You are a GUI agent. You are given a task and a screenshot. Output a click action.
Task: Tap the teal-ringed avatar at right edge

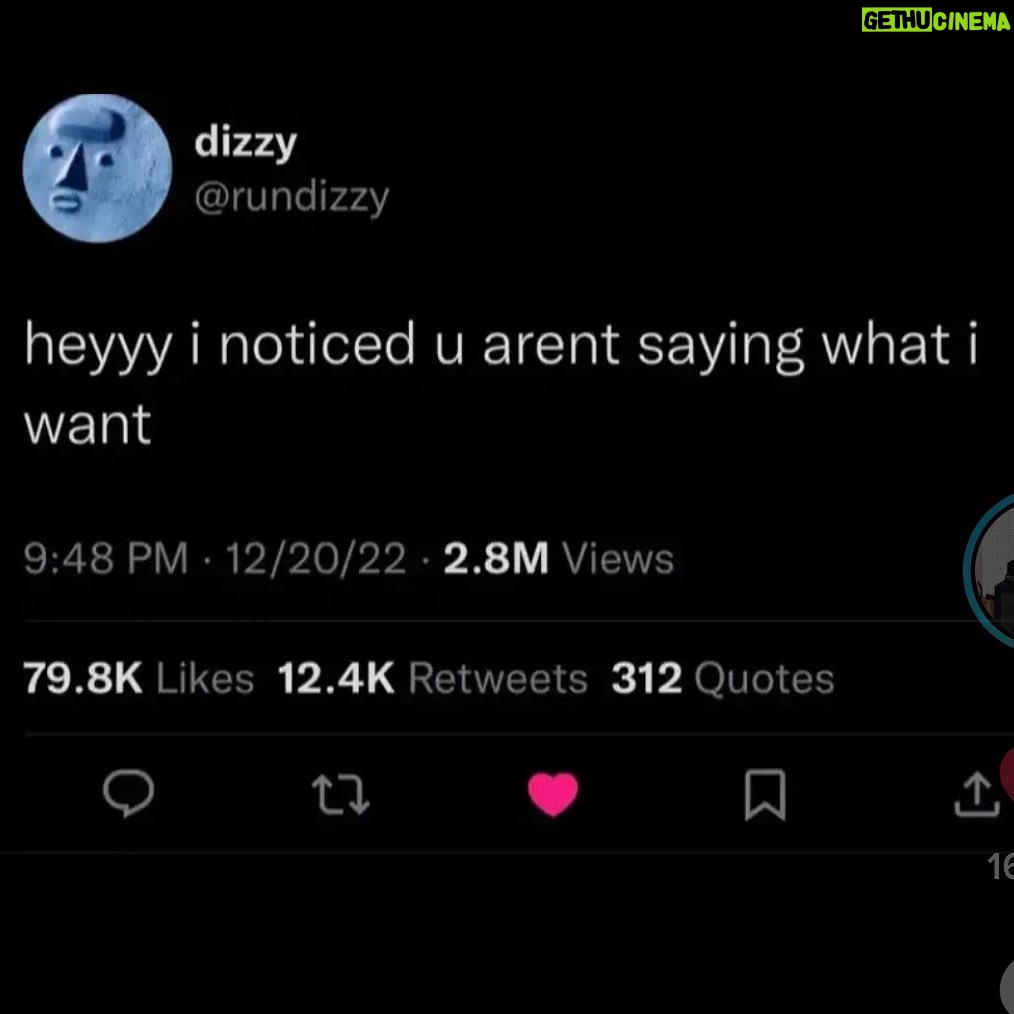click(x=989, y=571)
